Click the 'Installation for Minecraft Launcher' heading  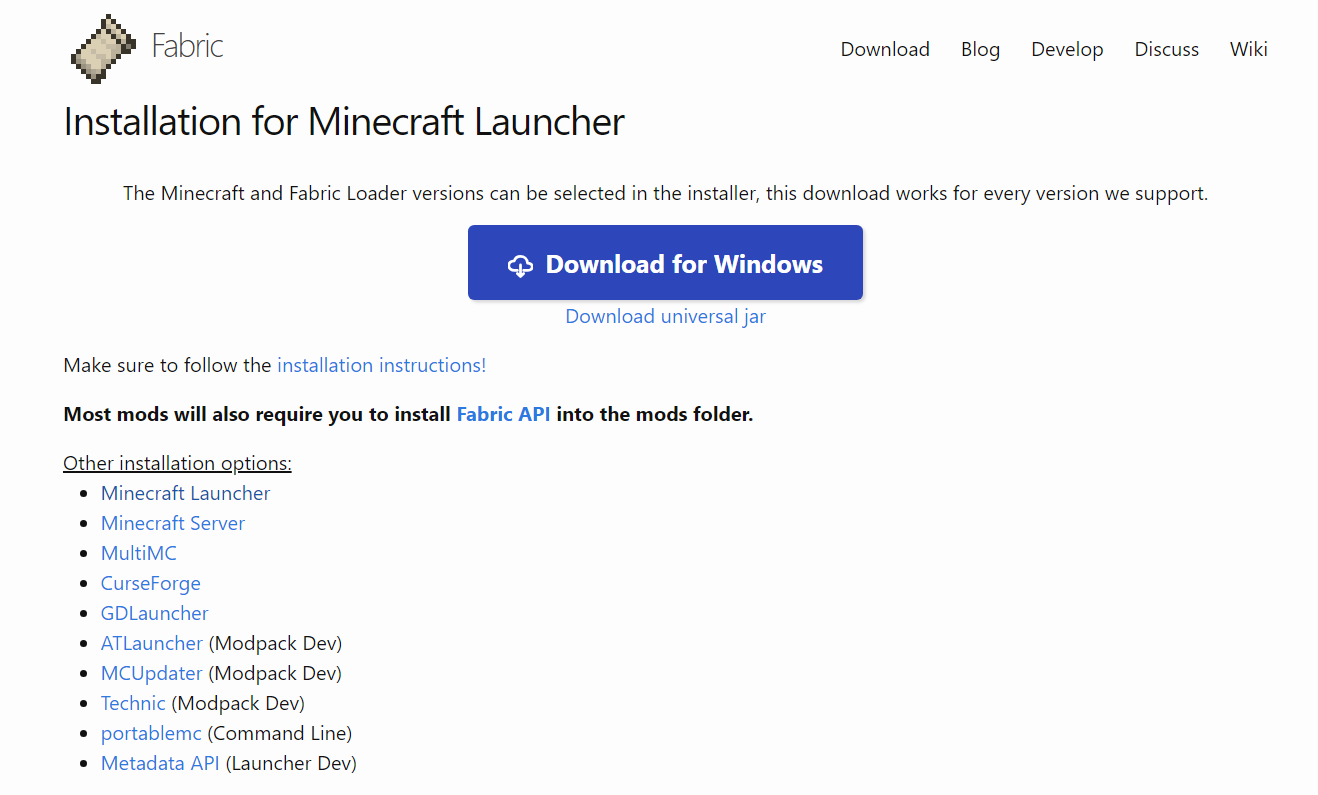pos(344,122)
